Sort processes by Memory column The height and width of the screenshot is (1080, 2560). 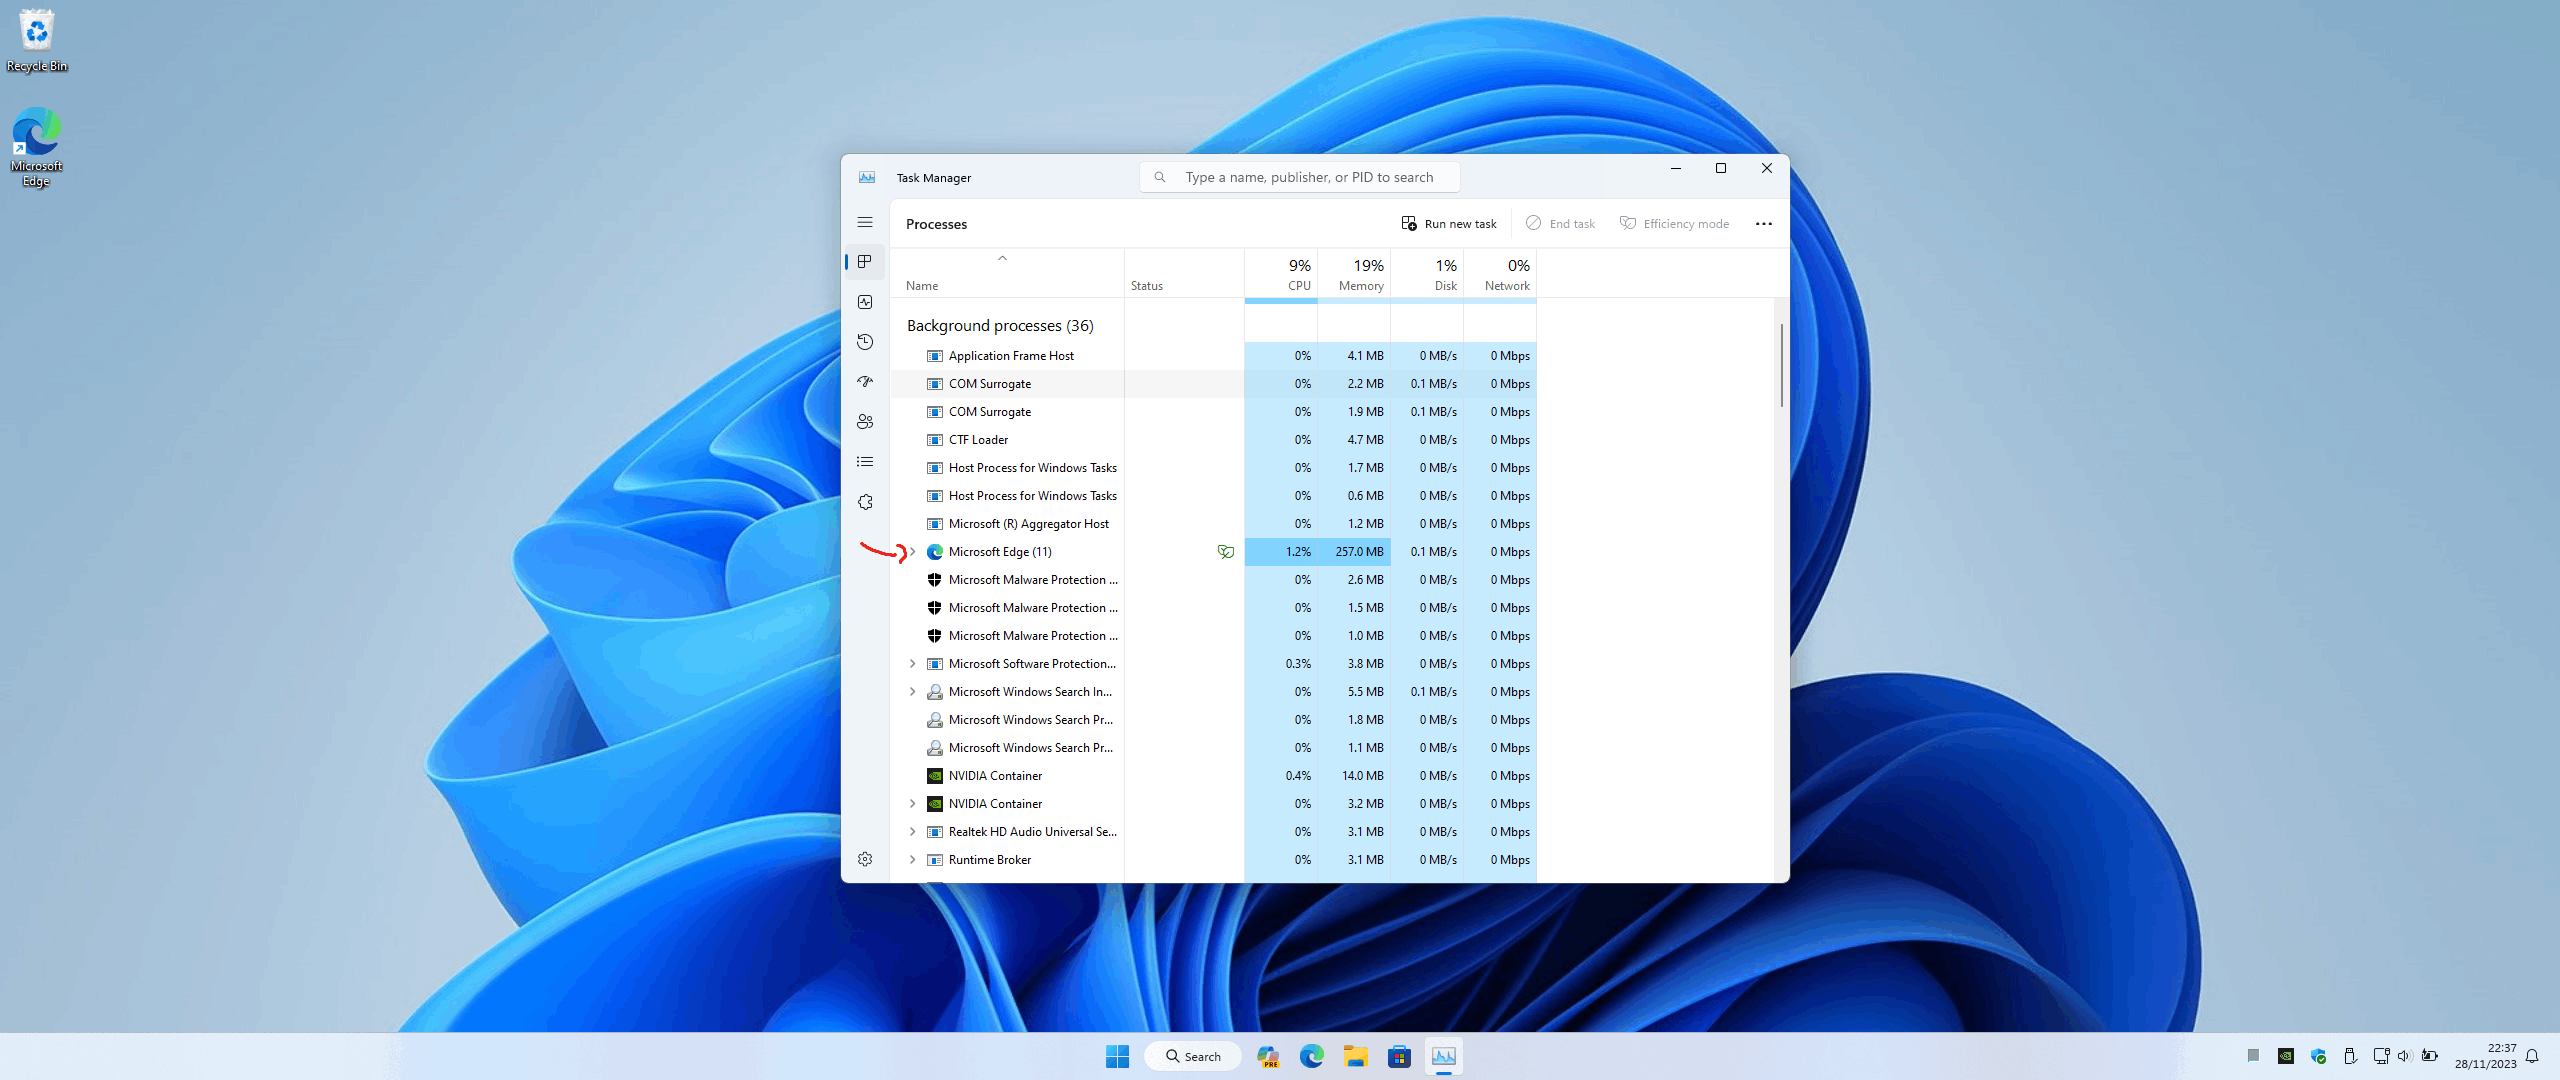tap(1360, 274)
